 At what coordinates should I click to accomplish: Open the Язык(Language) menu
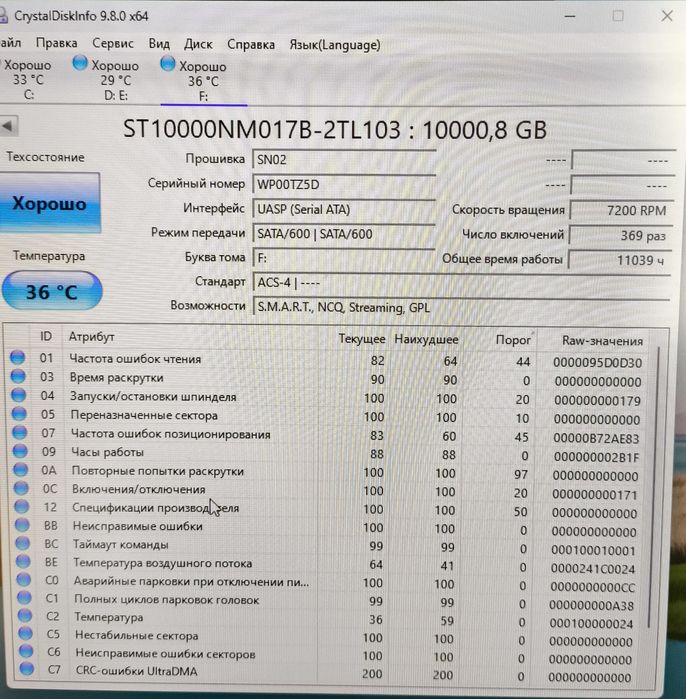point(335,45)
